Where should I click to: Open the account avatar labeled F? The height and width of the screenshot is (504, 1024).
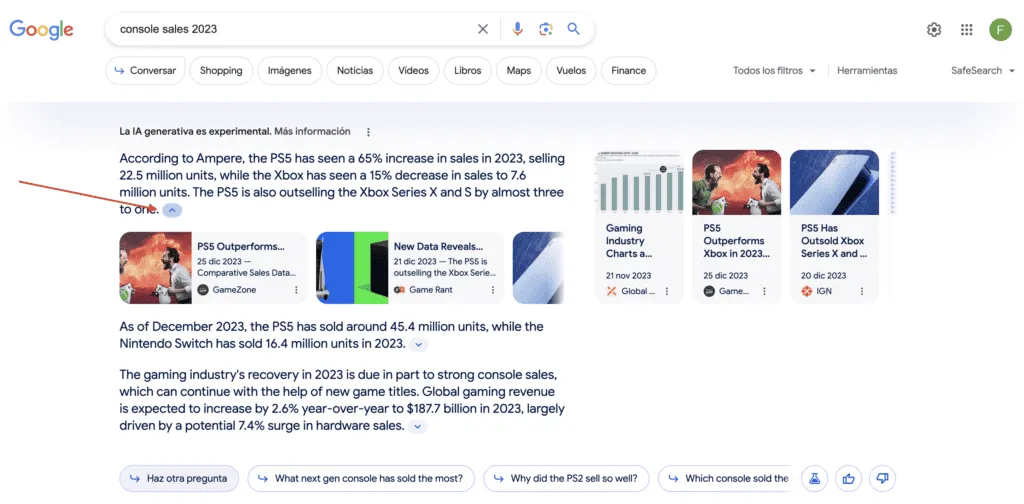tap(1000, 29)
